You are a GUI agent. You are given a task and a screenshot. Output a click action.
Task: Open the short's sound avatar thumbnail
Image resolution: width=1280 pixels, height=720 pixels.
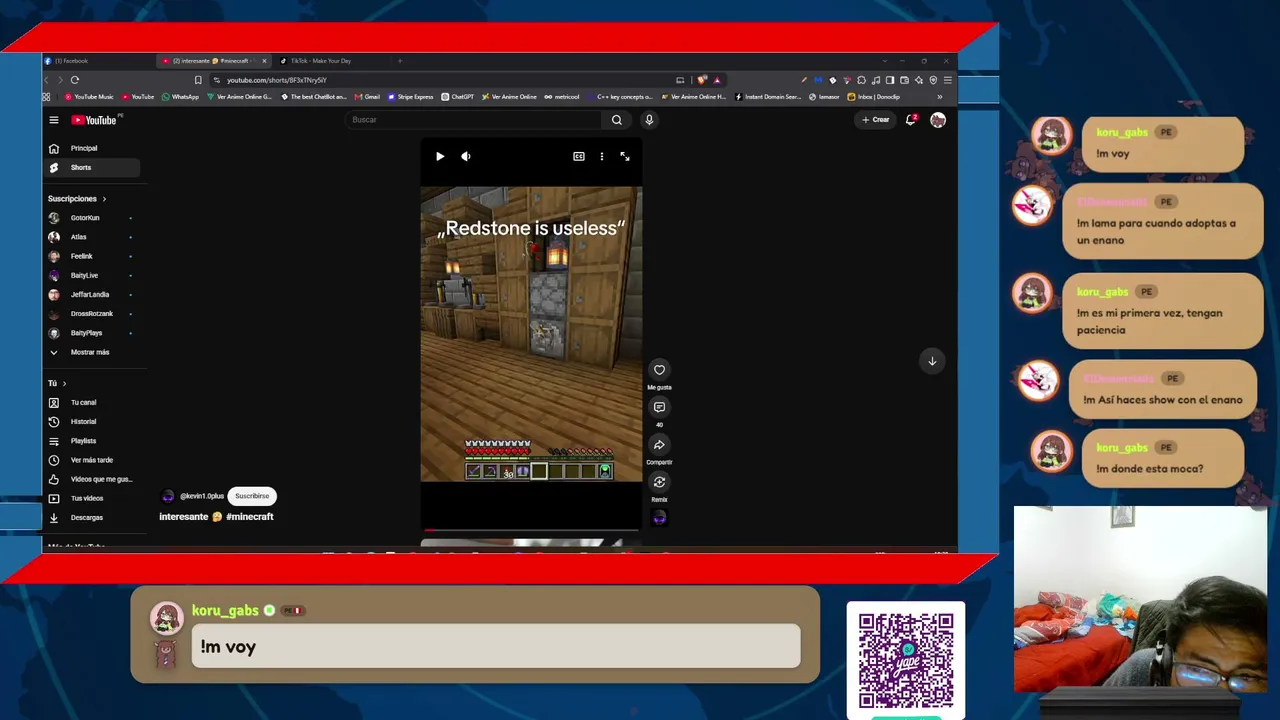coord(659,517)
